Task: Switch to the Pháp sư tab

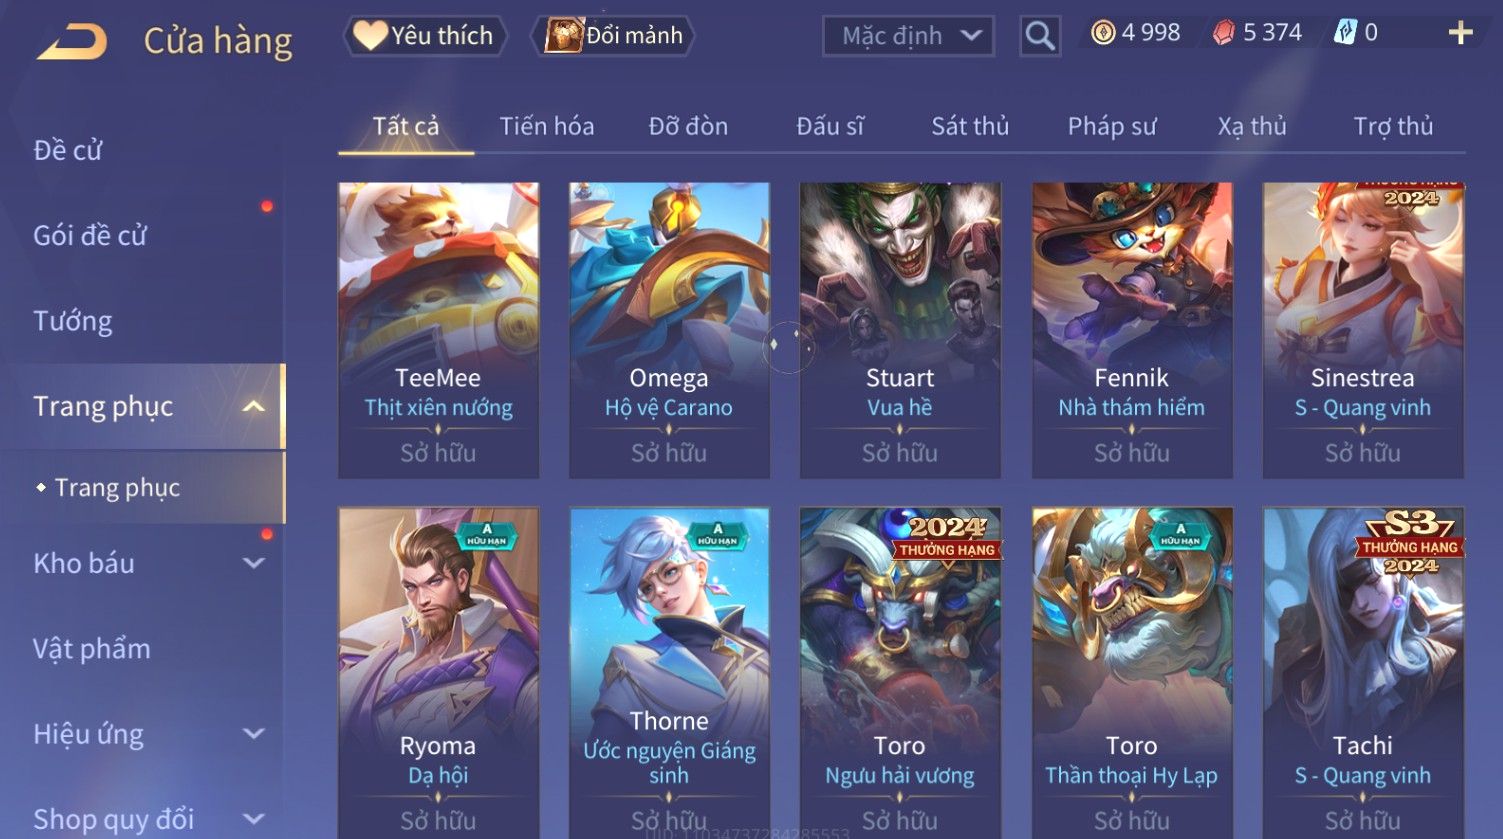Action: [x=1111, y=126]
